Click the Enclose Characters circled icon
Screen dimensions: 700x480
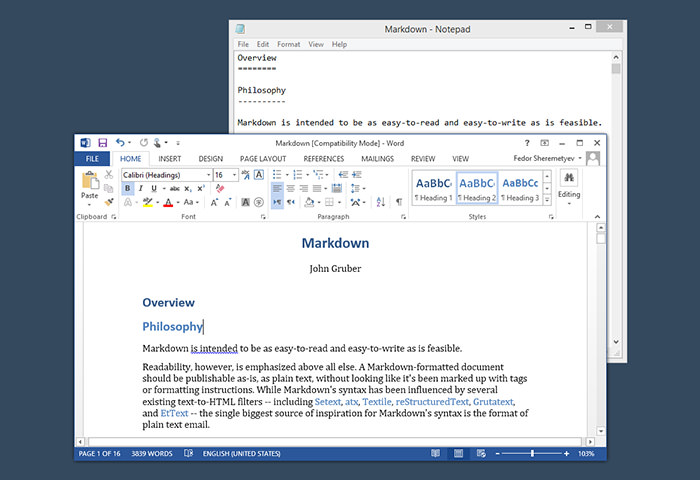click(259, 202)
